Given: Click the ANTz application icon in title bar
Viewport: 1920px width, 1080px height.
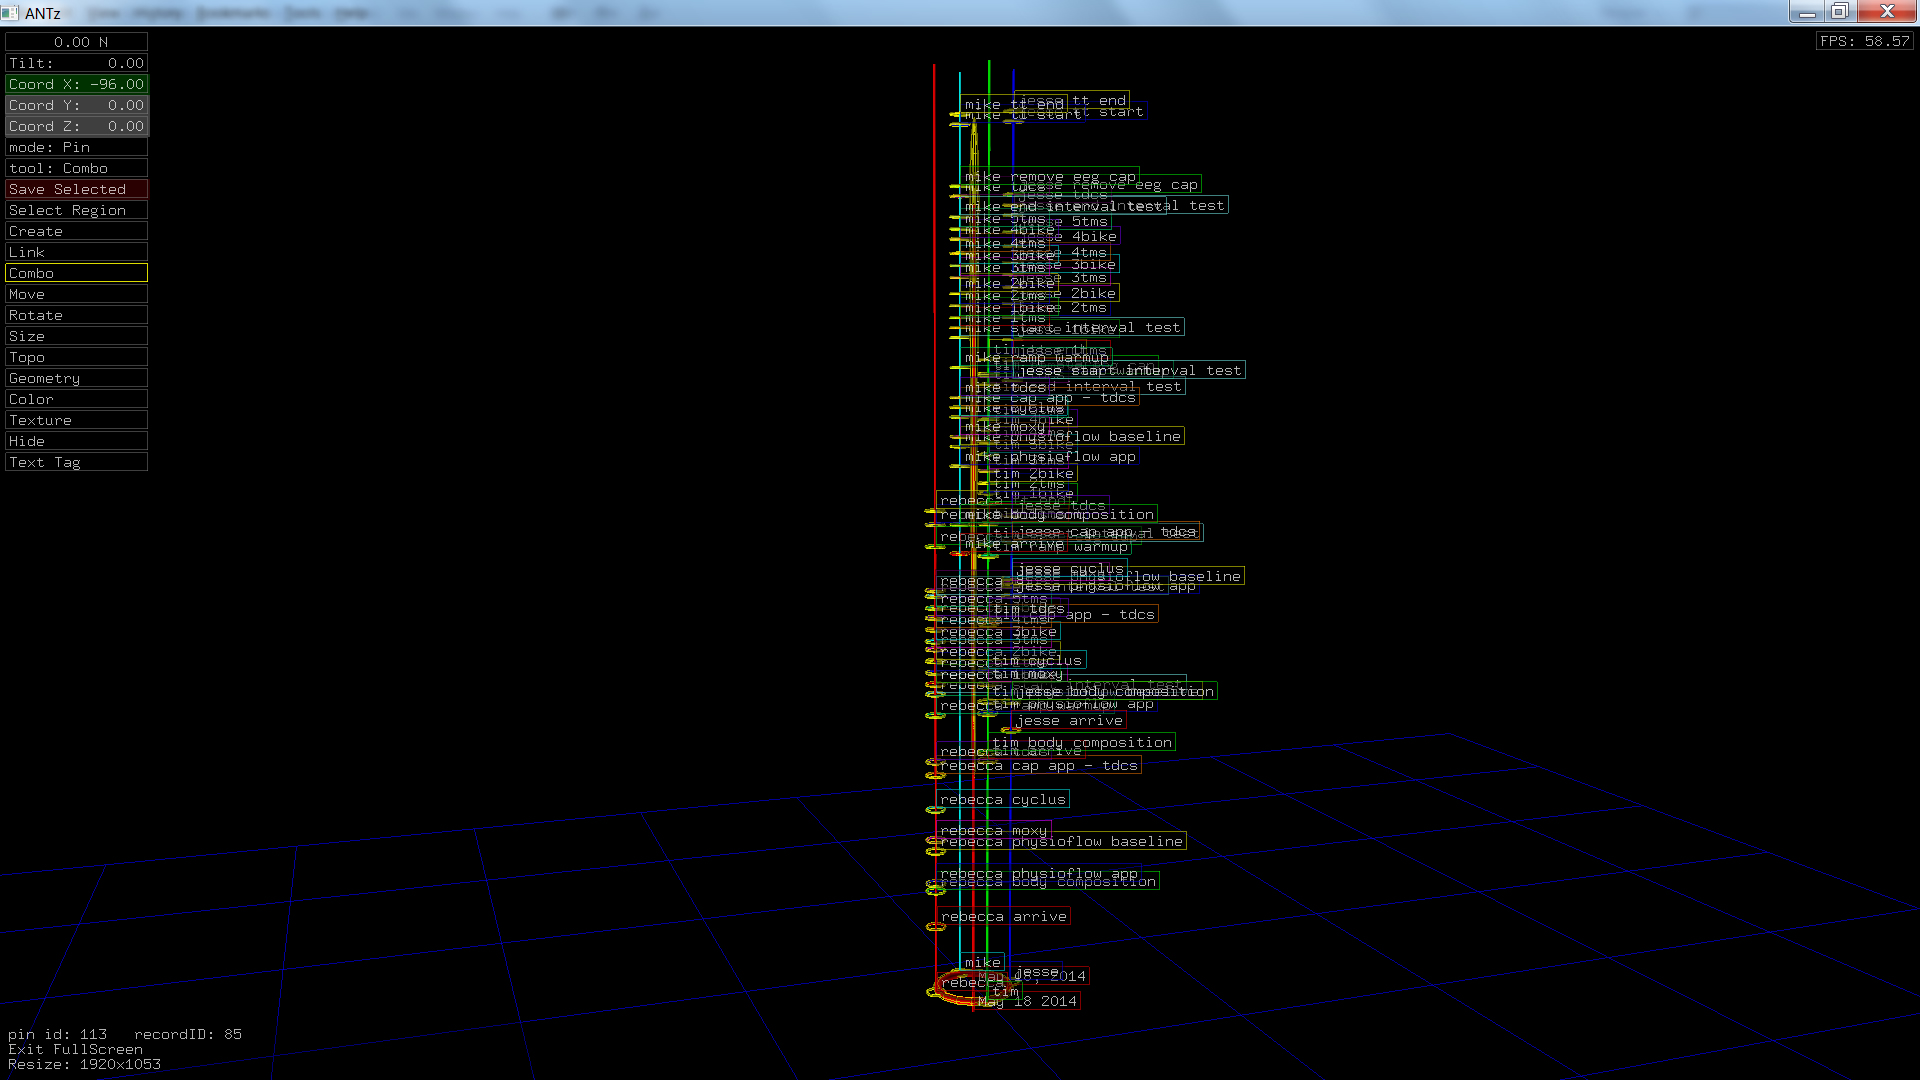Looking at the screenshot, I should (10, 12).
